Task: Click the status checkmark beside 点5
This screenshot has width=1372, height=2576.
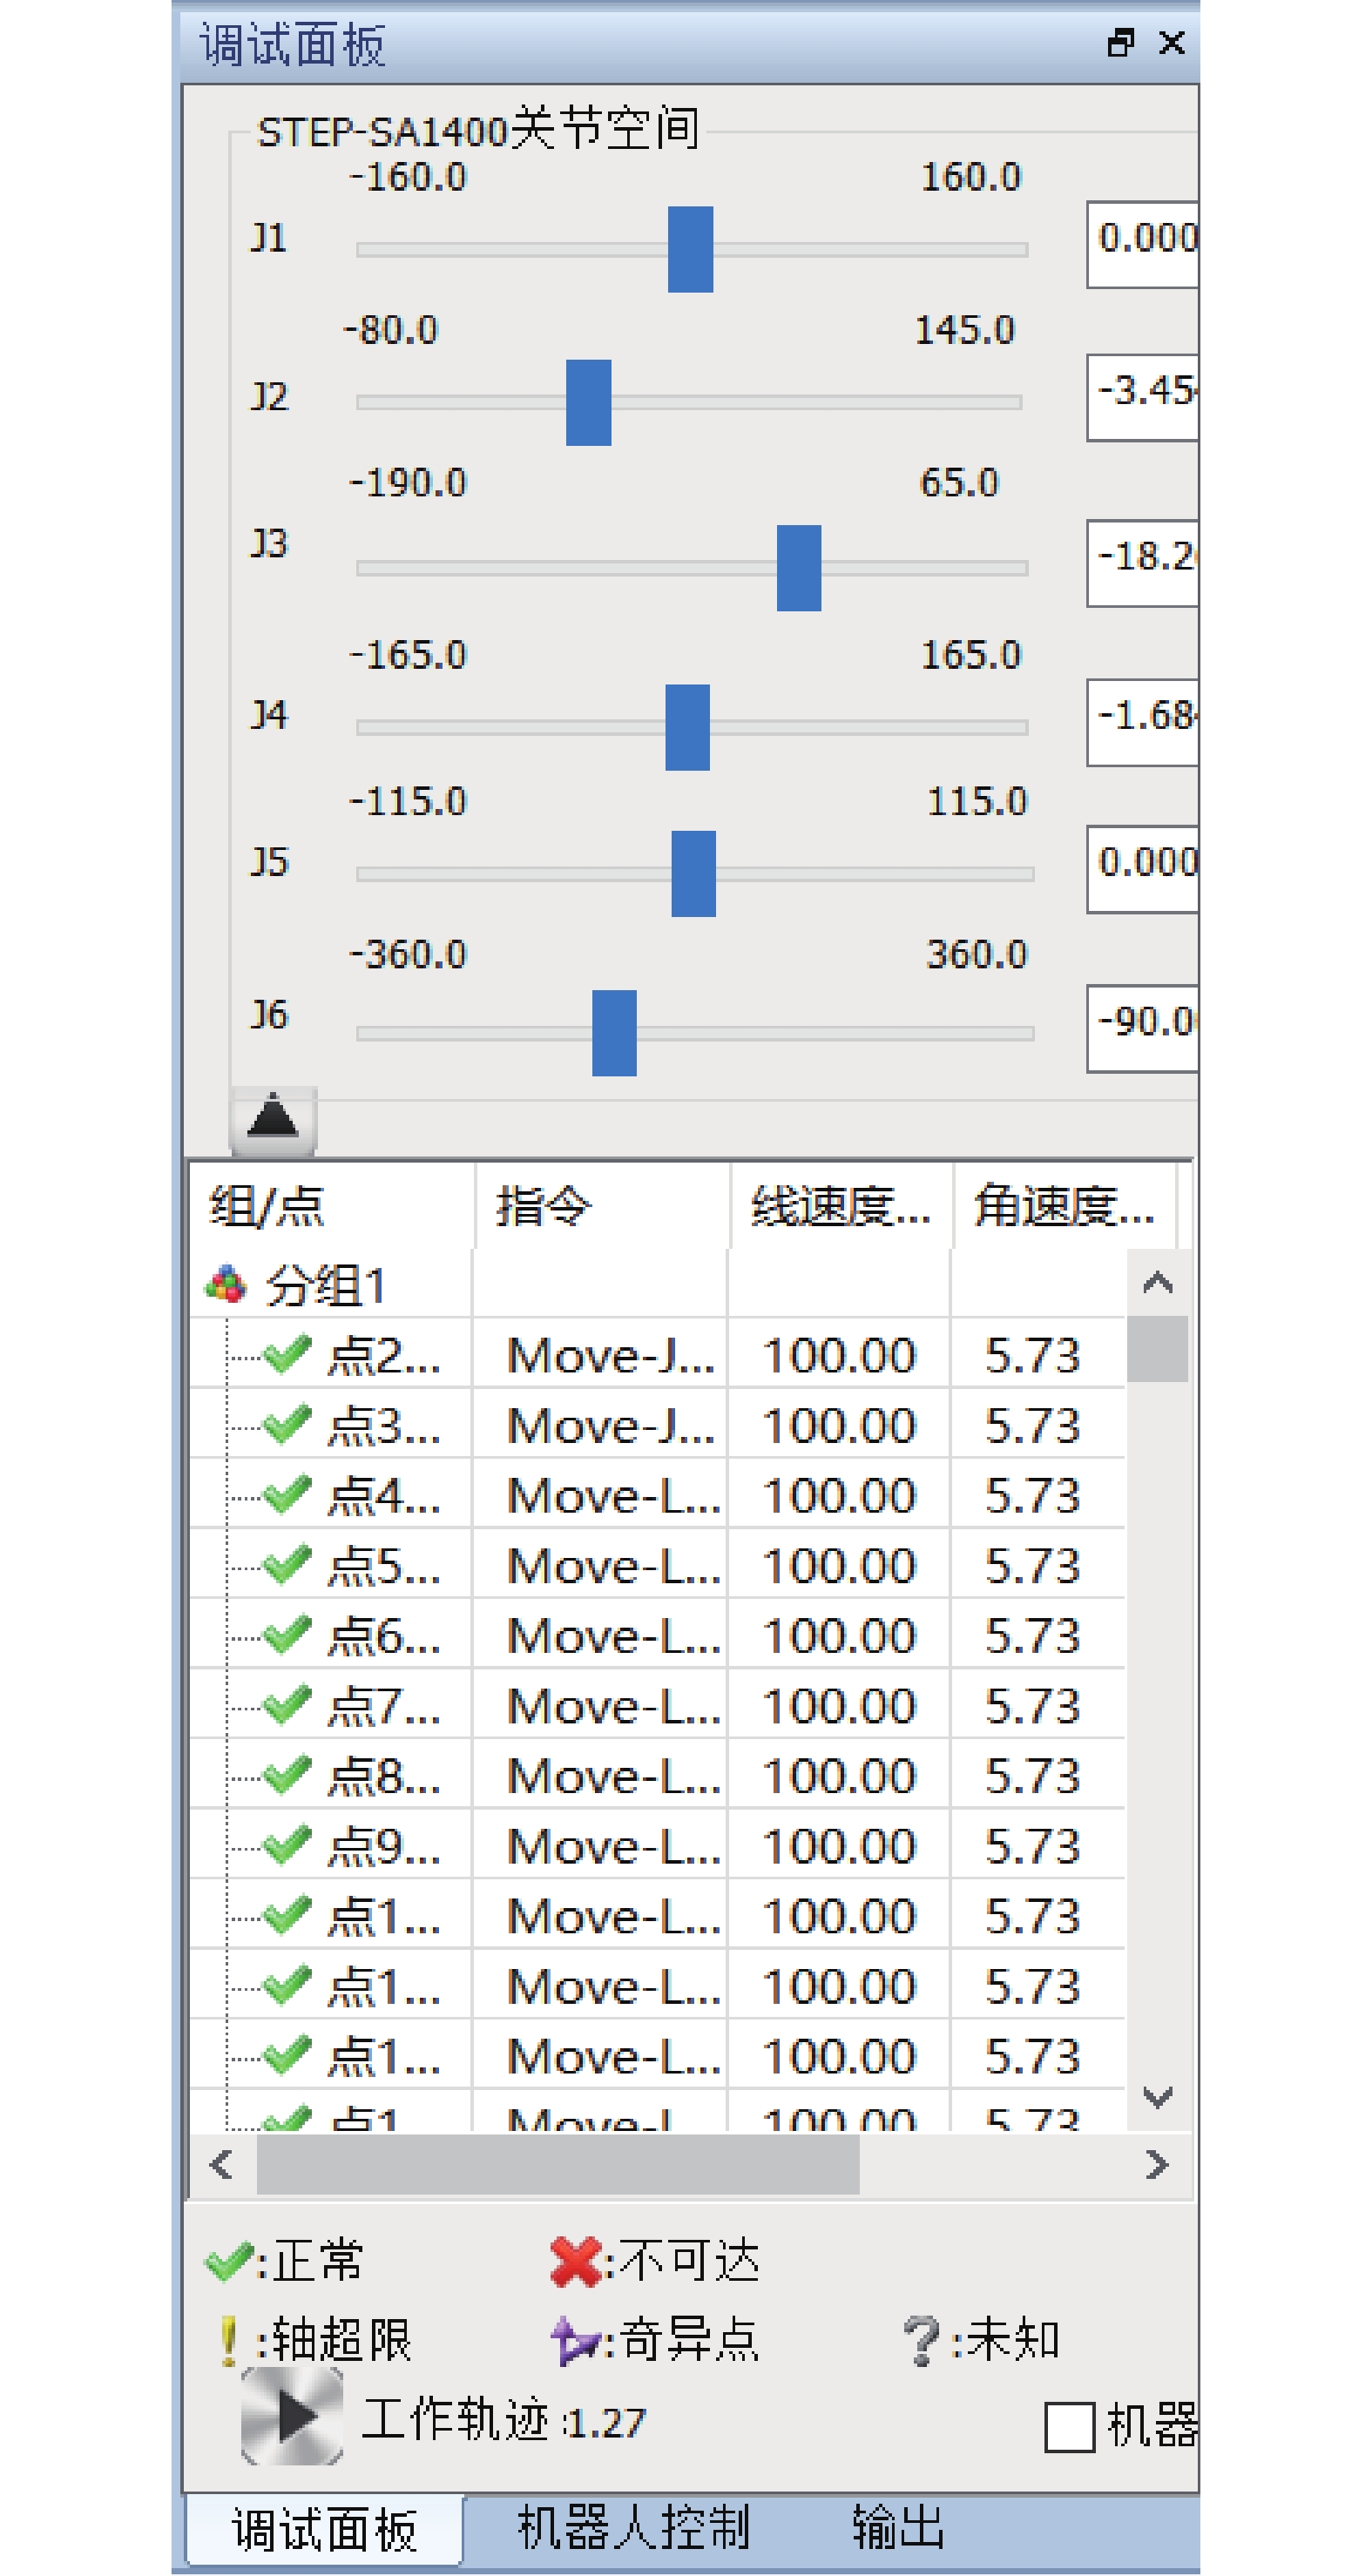Action: point(287,1565)
